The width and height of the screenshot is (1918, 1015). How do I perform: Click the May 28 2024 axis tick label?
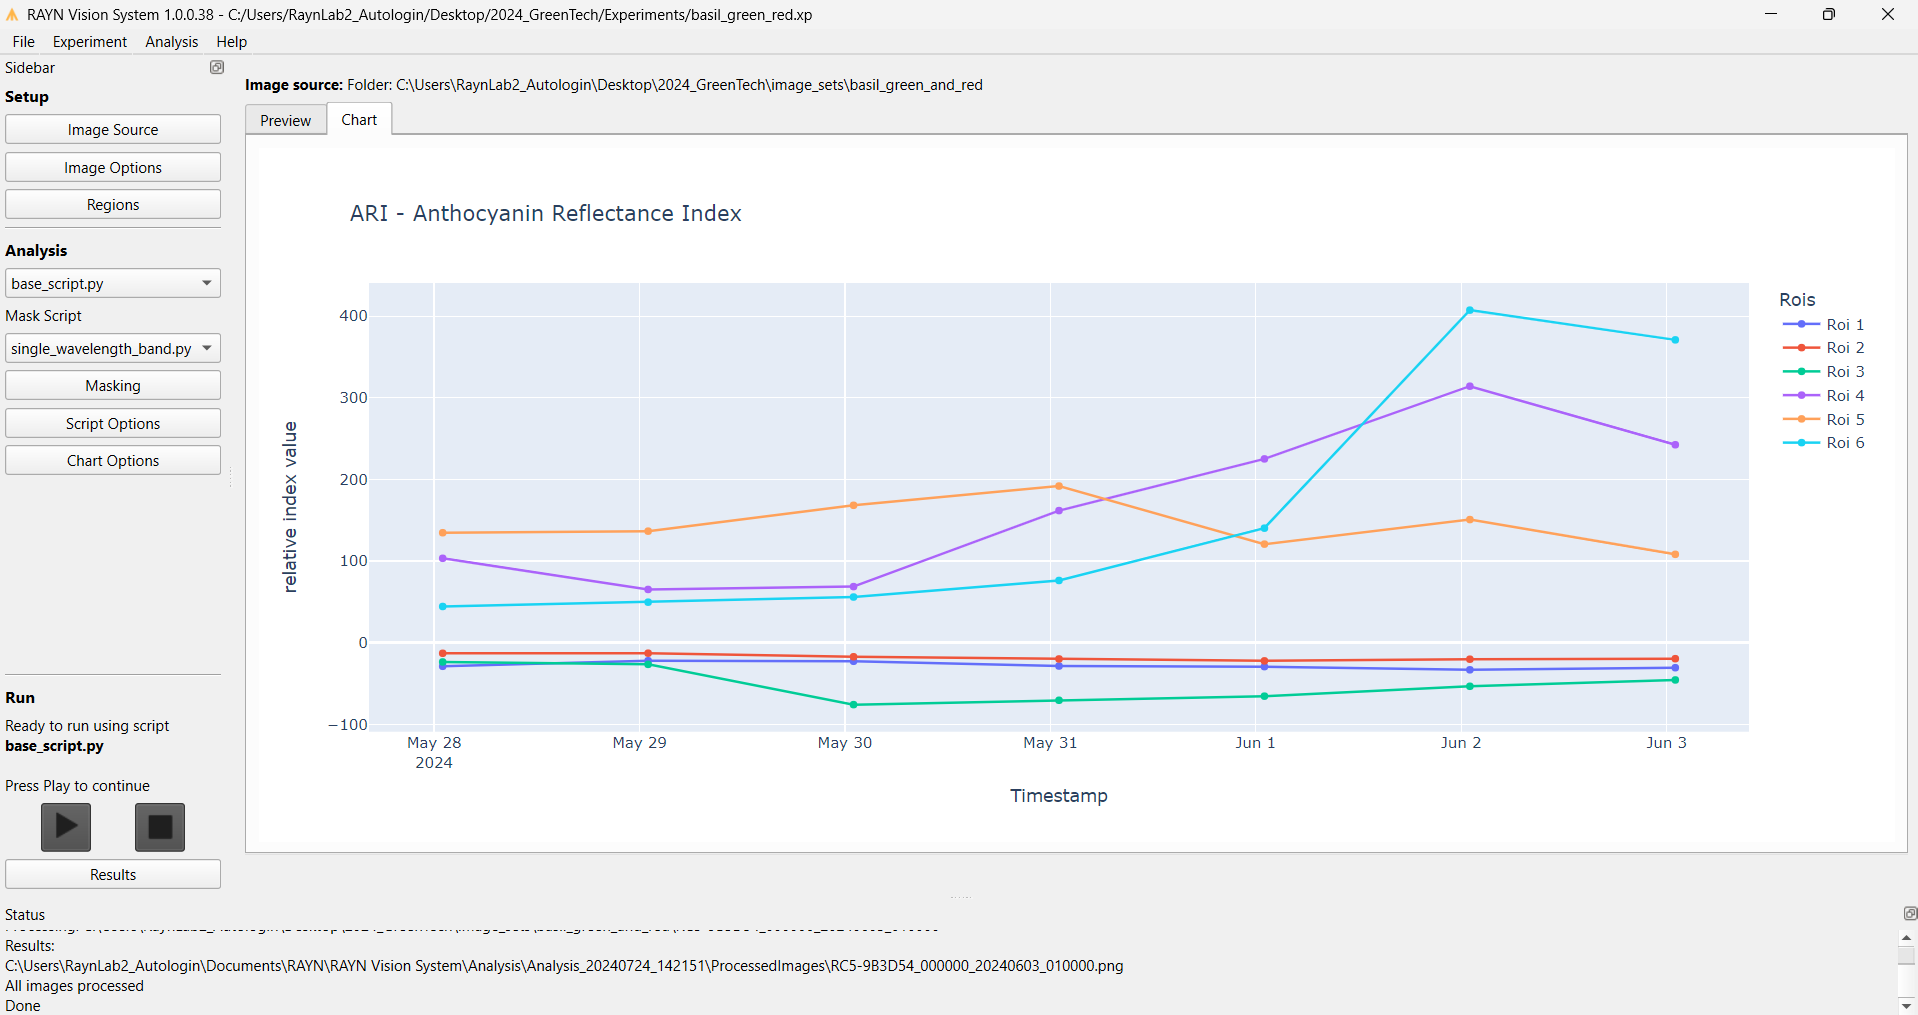(x=434, y=752)
